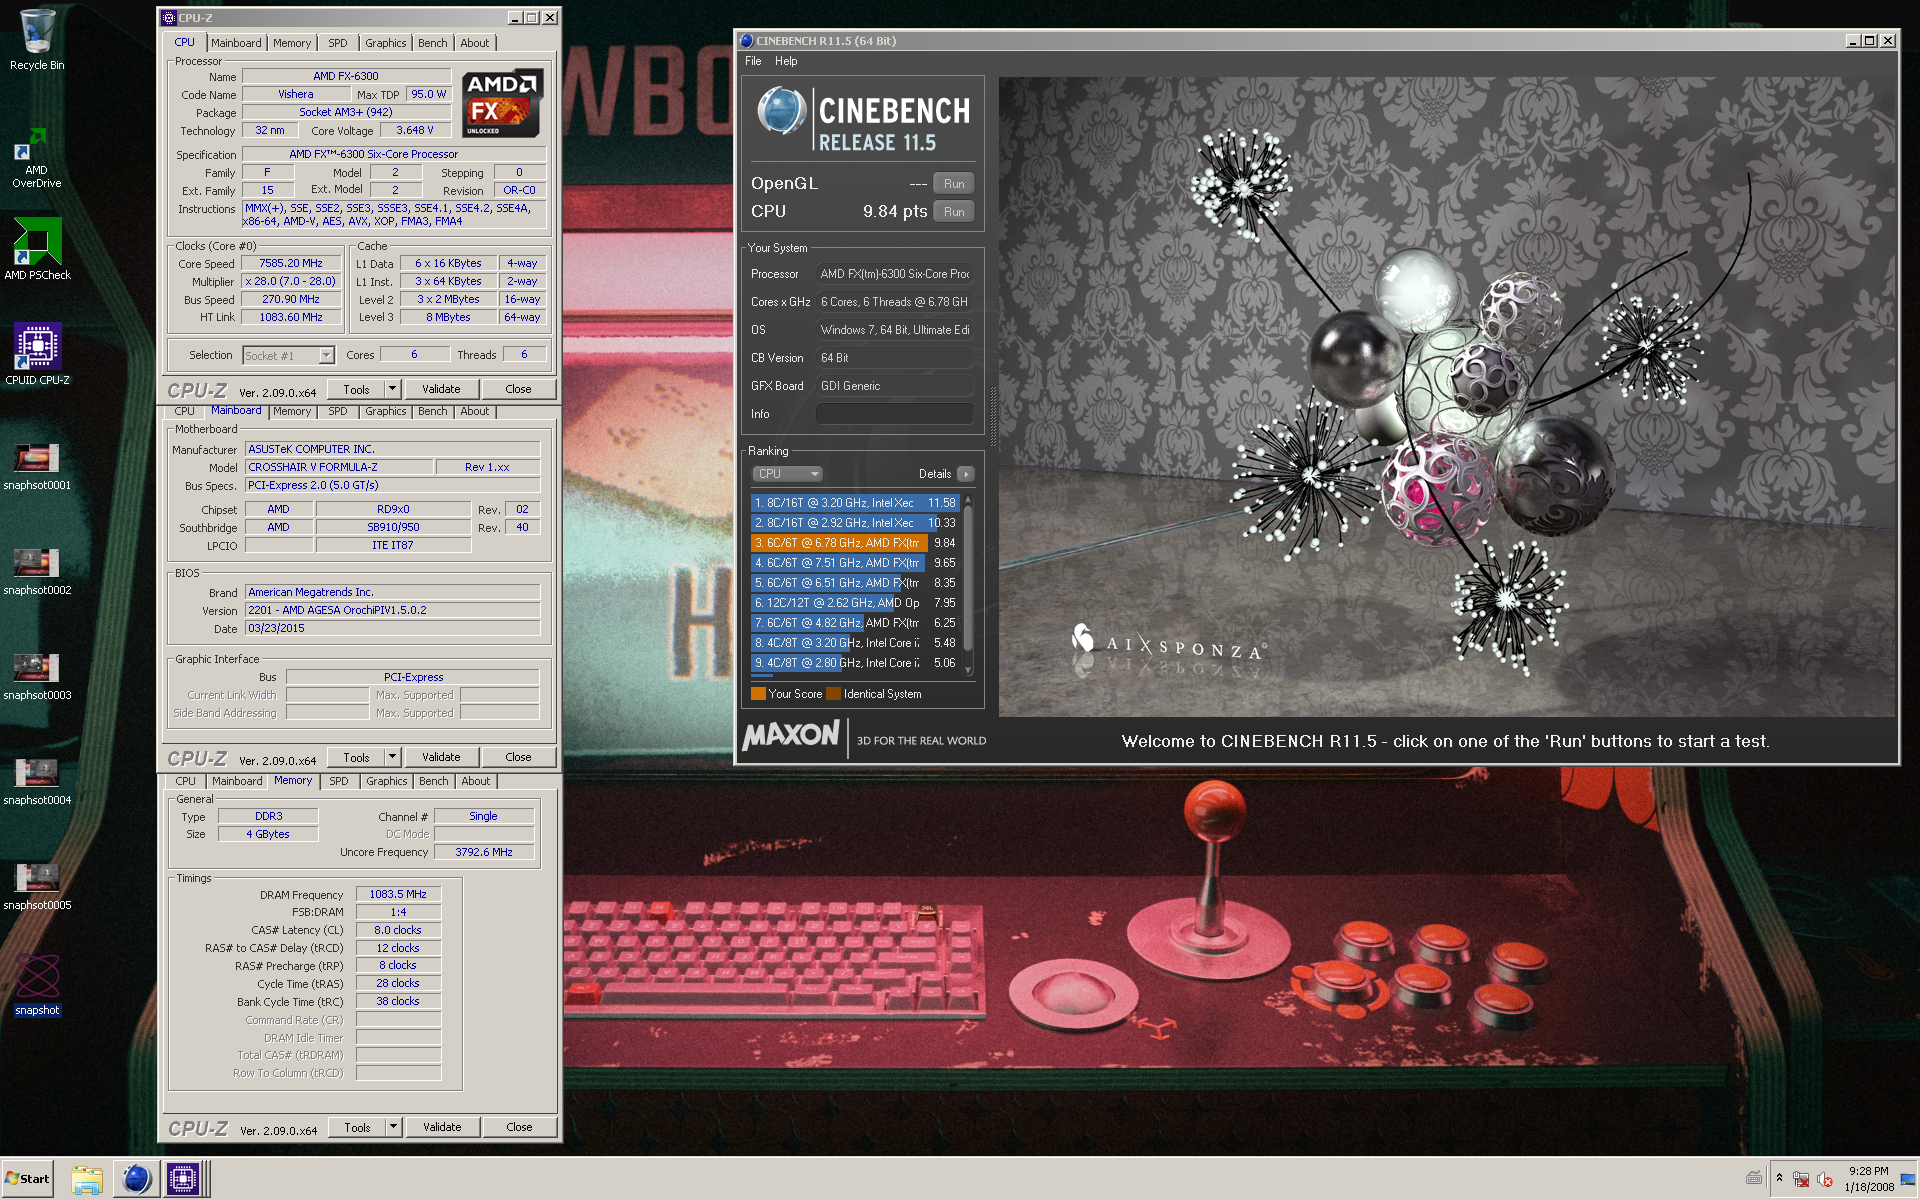Screen dimensions: 1920x1200
Task: Click the DRAM Frequency 1083.5 MHz value
Action: coord(398,895)
